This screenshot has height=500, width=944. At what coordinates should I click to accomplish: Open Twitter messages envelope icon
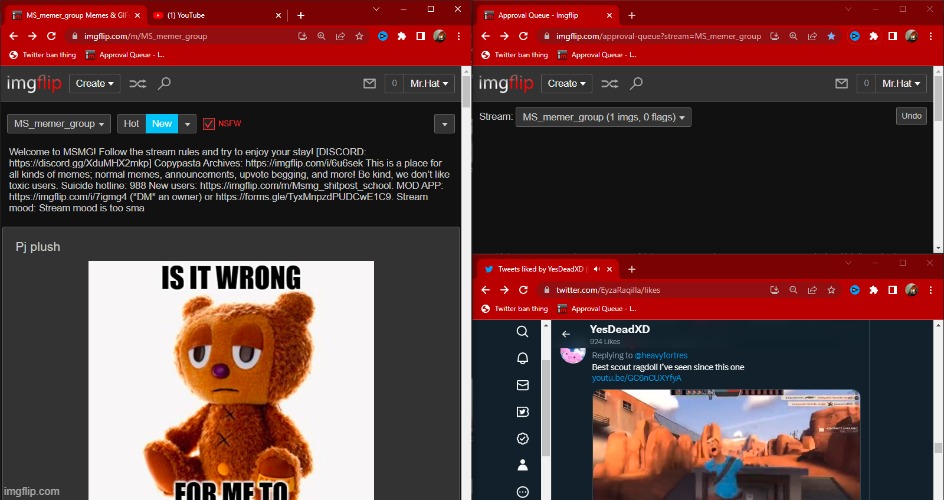click(523, 385)
